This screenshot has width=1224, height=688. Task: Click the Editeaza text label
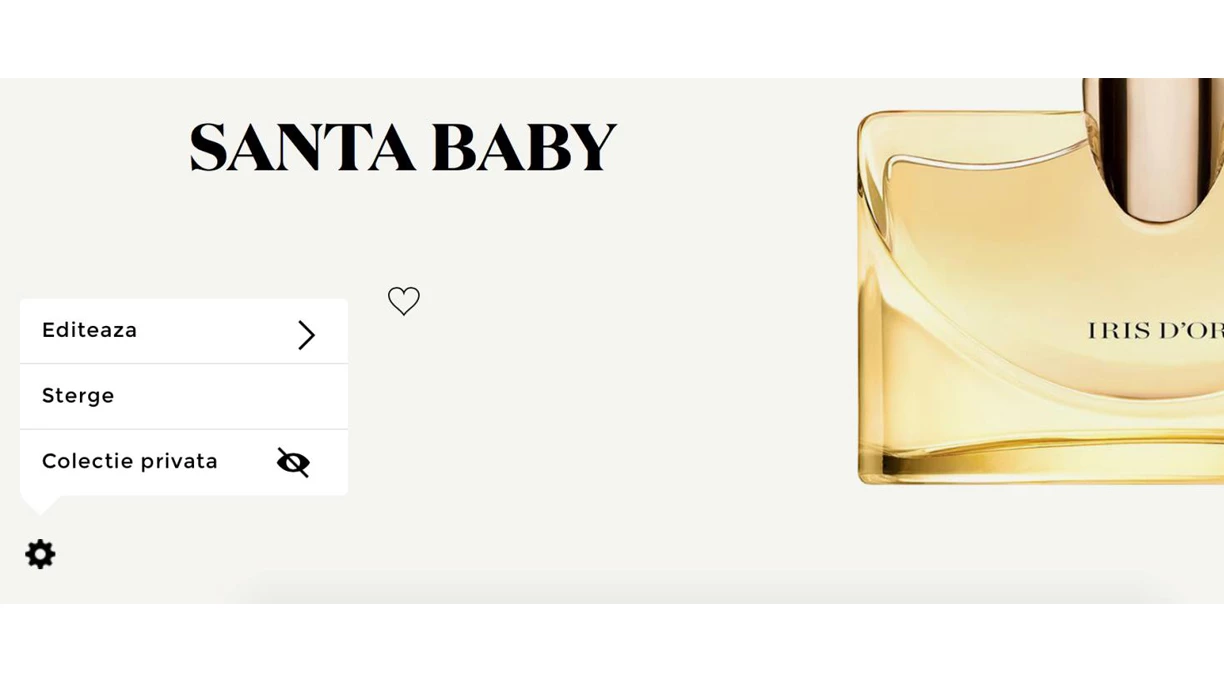(x=90, y=330)
